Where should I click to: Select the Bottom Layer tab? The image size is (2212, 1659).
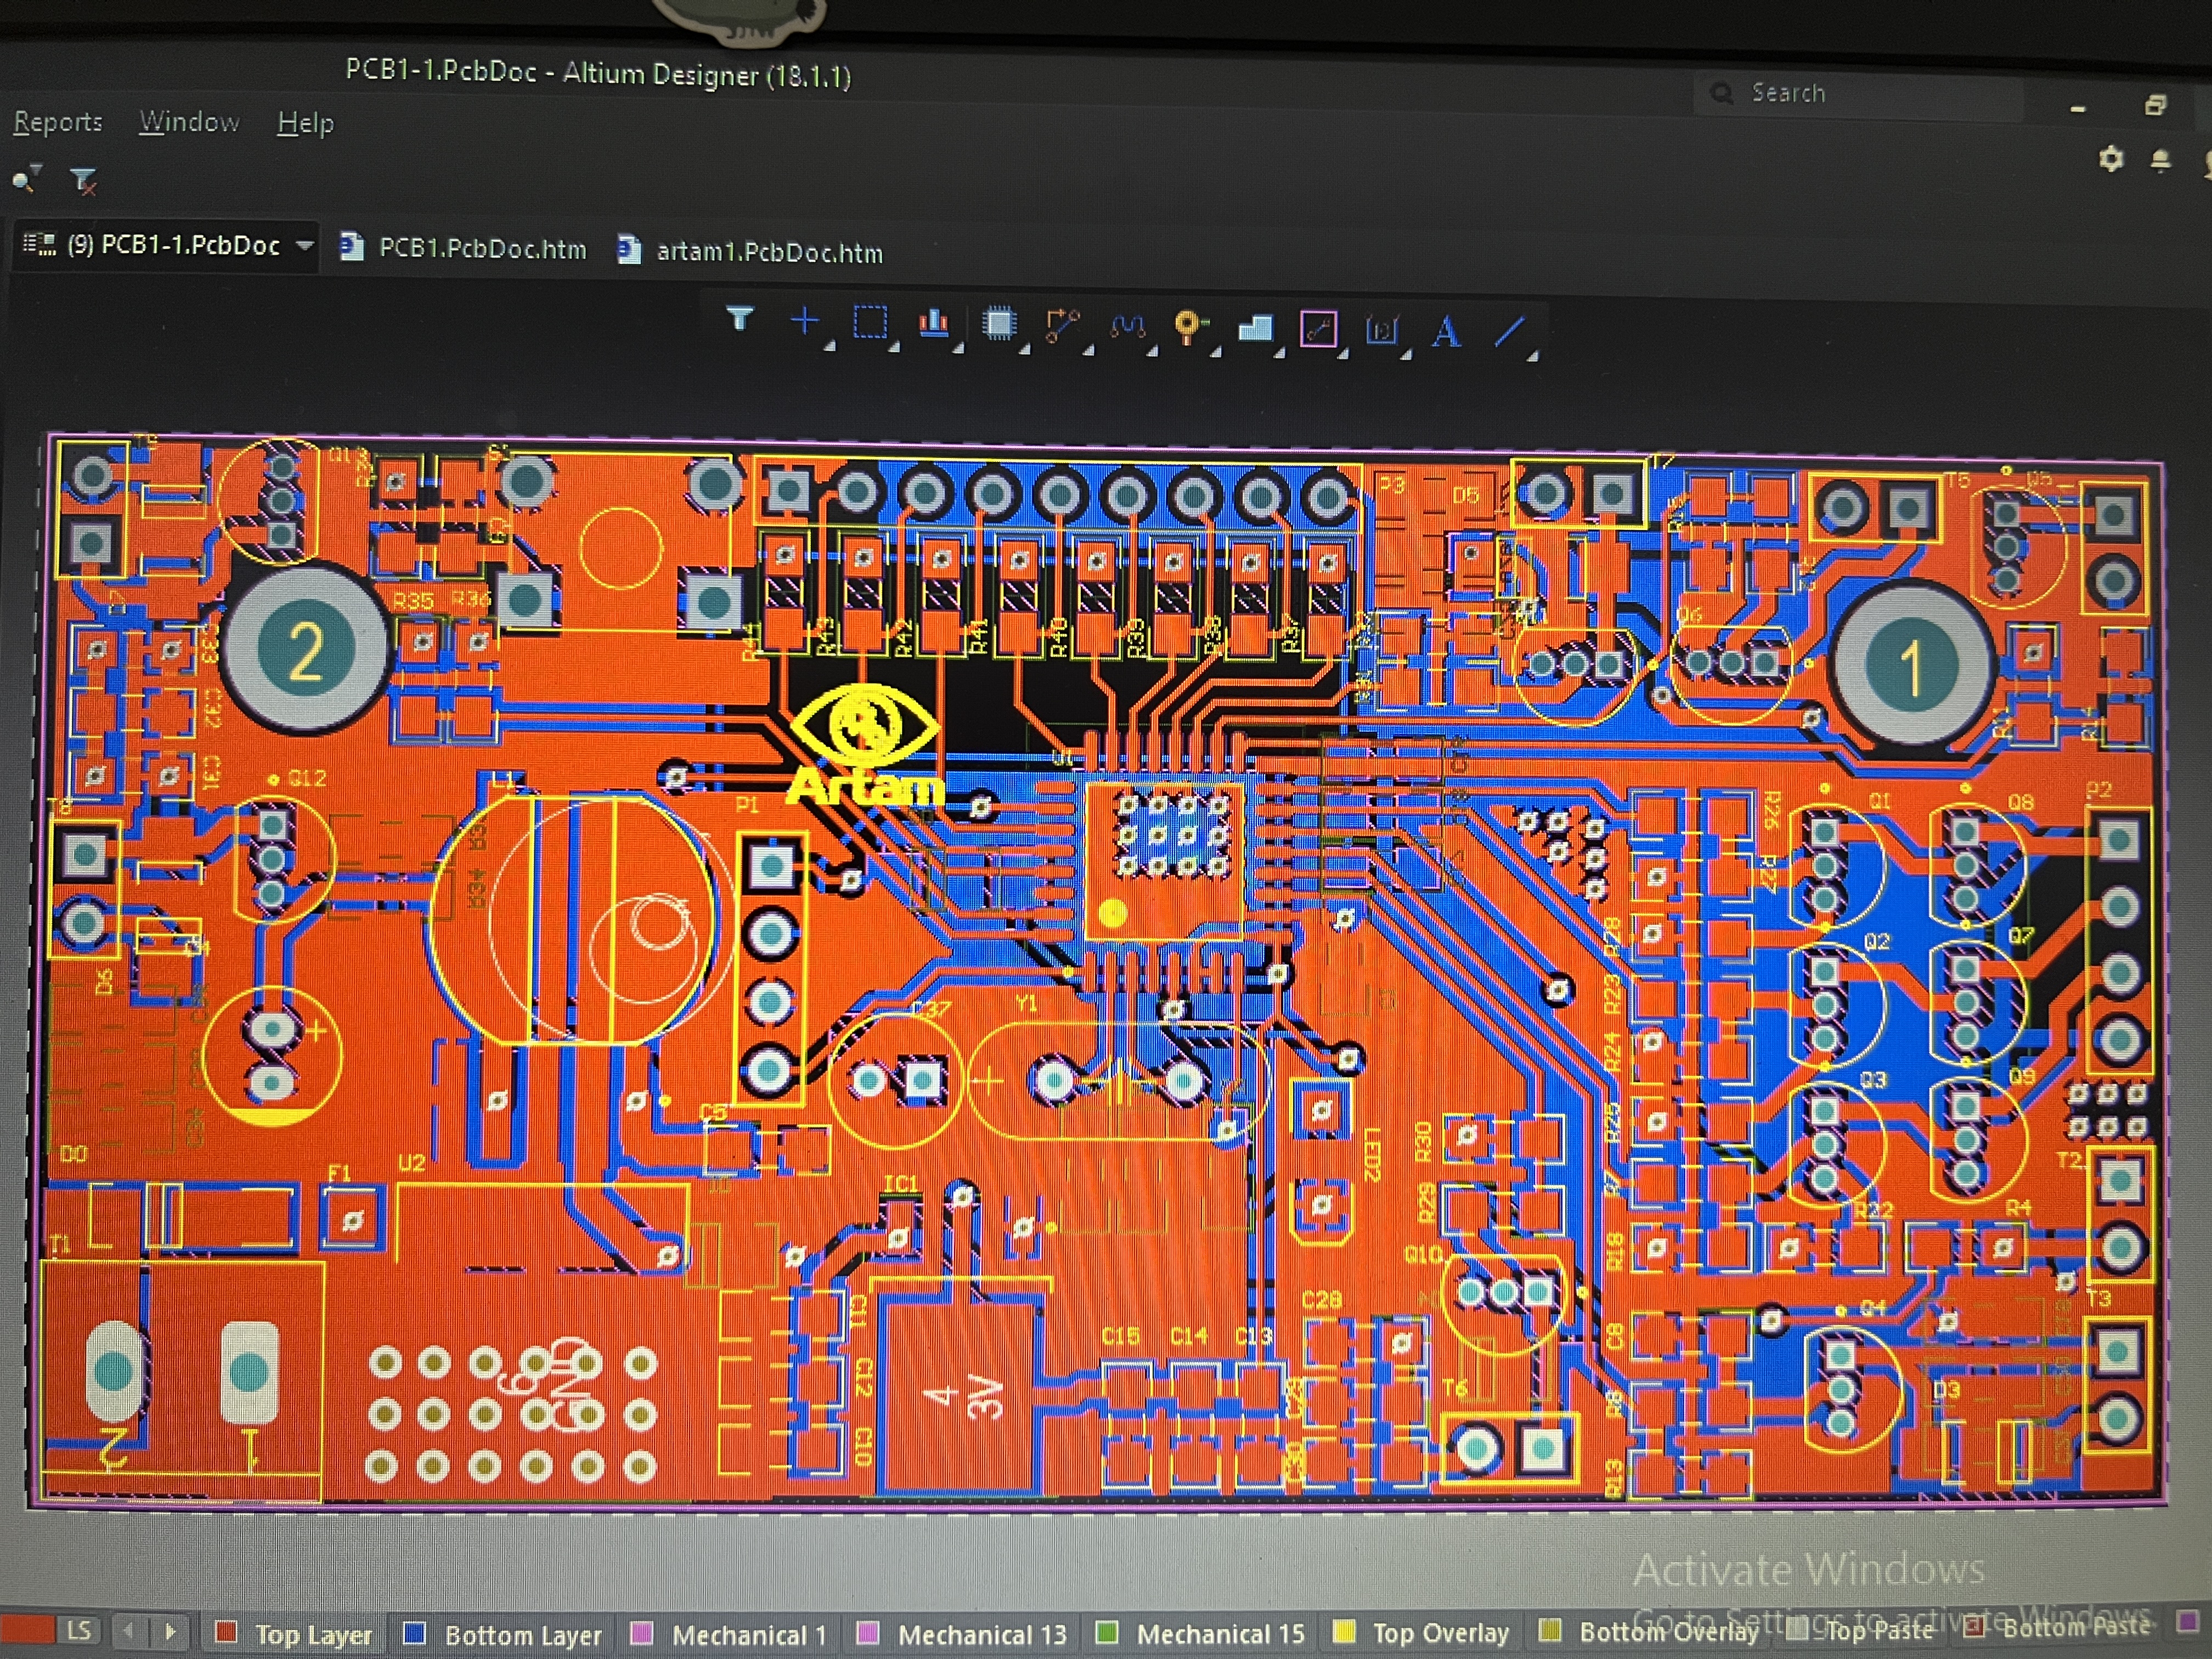(503, 1634)
